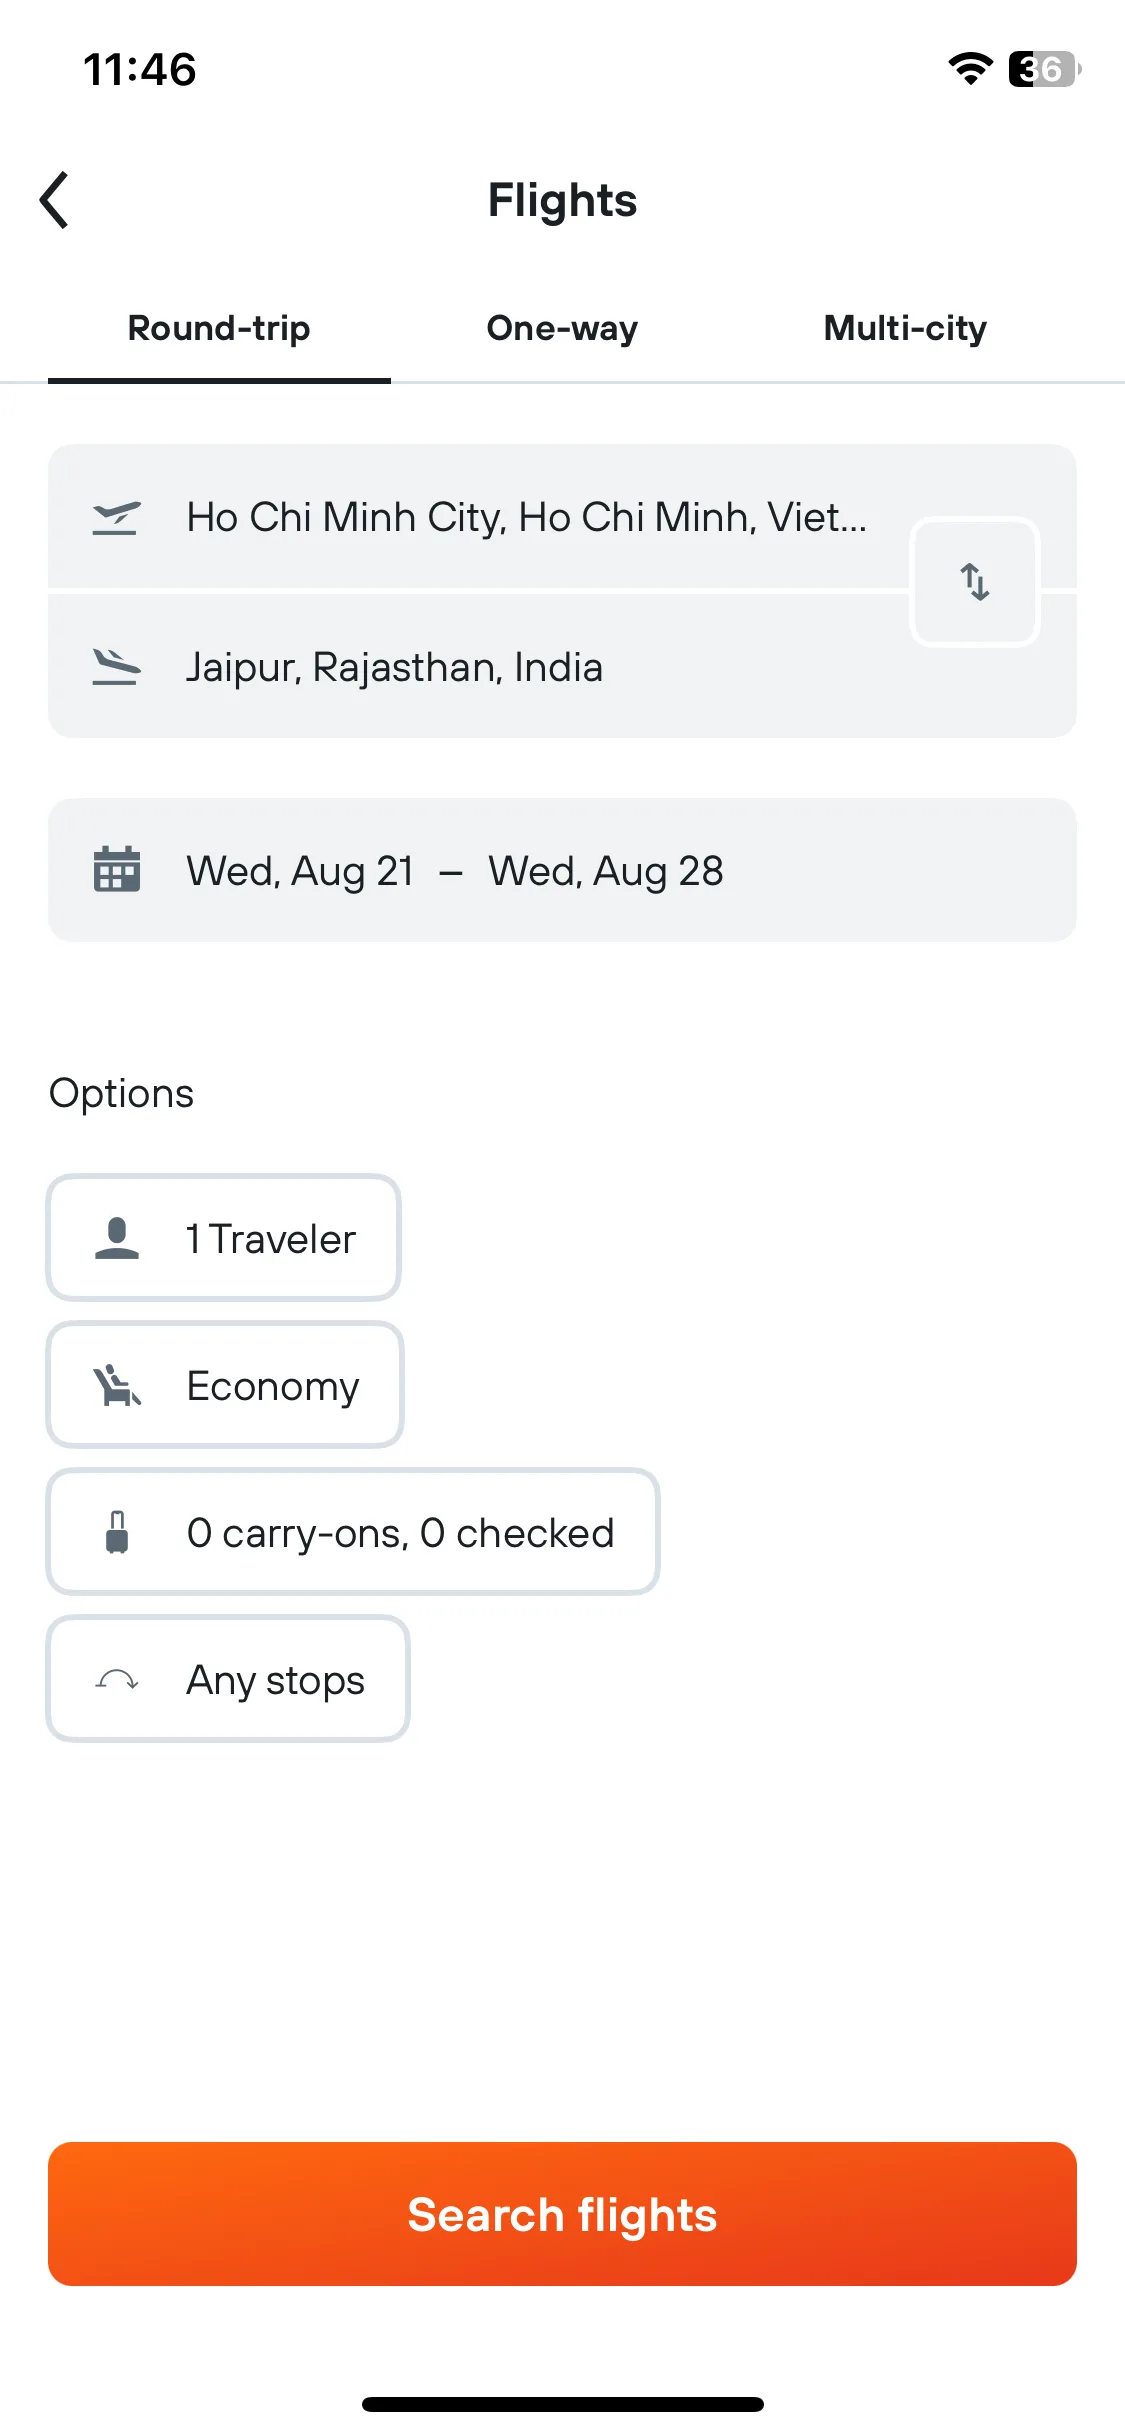Open the Economy cabin class selector
This screenshot has height=2436, width=1125.
225,1386
